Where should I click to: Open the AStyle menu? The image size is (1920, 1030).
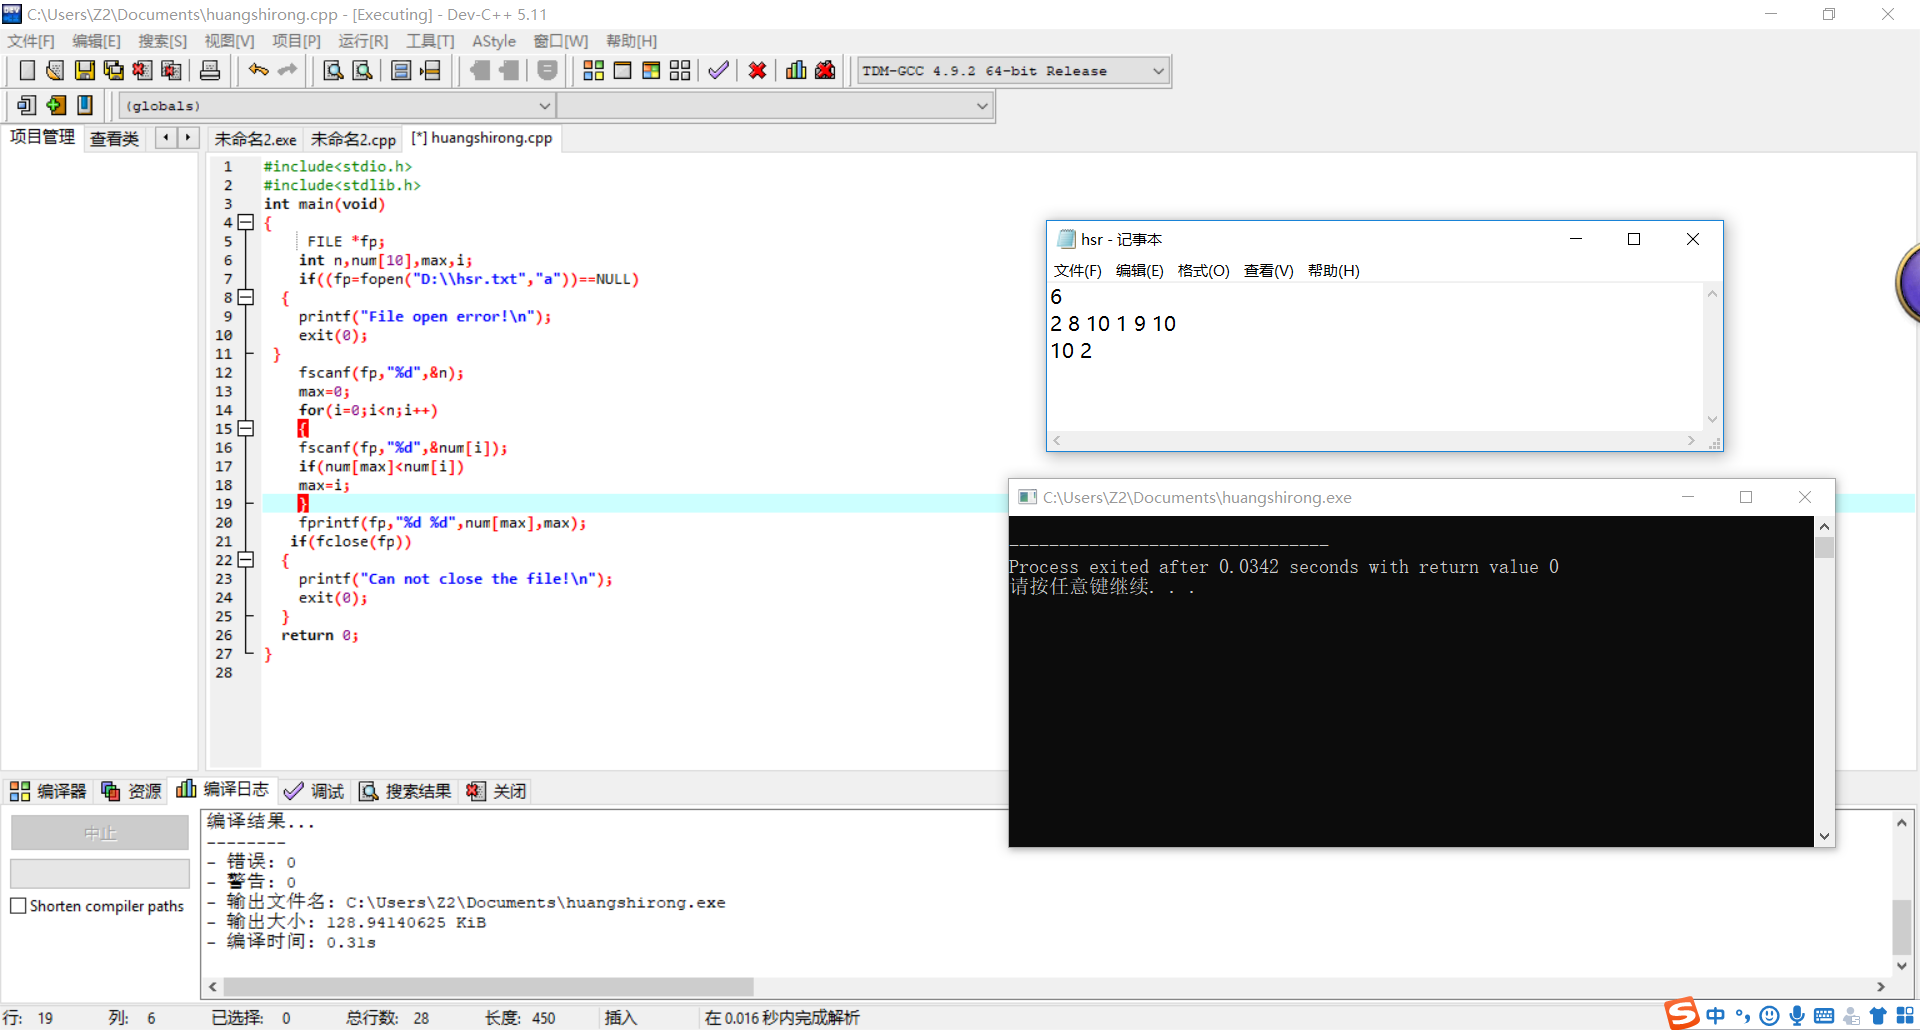pos(494,41)
